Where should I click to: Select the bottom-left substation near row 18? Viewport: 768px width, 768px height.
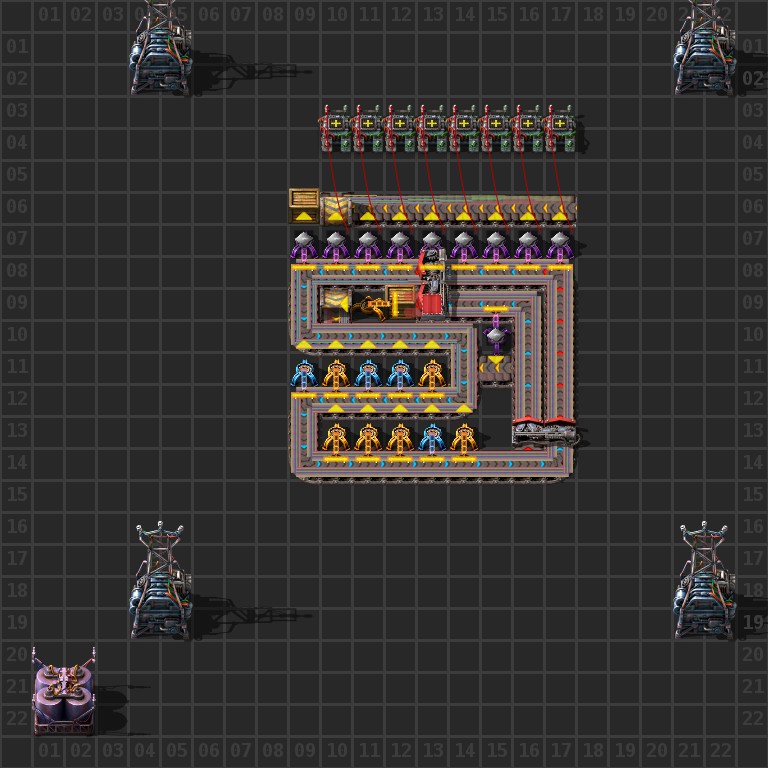pyautogui.click(x=160, y=580)
